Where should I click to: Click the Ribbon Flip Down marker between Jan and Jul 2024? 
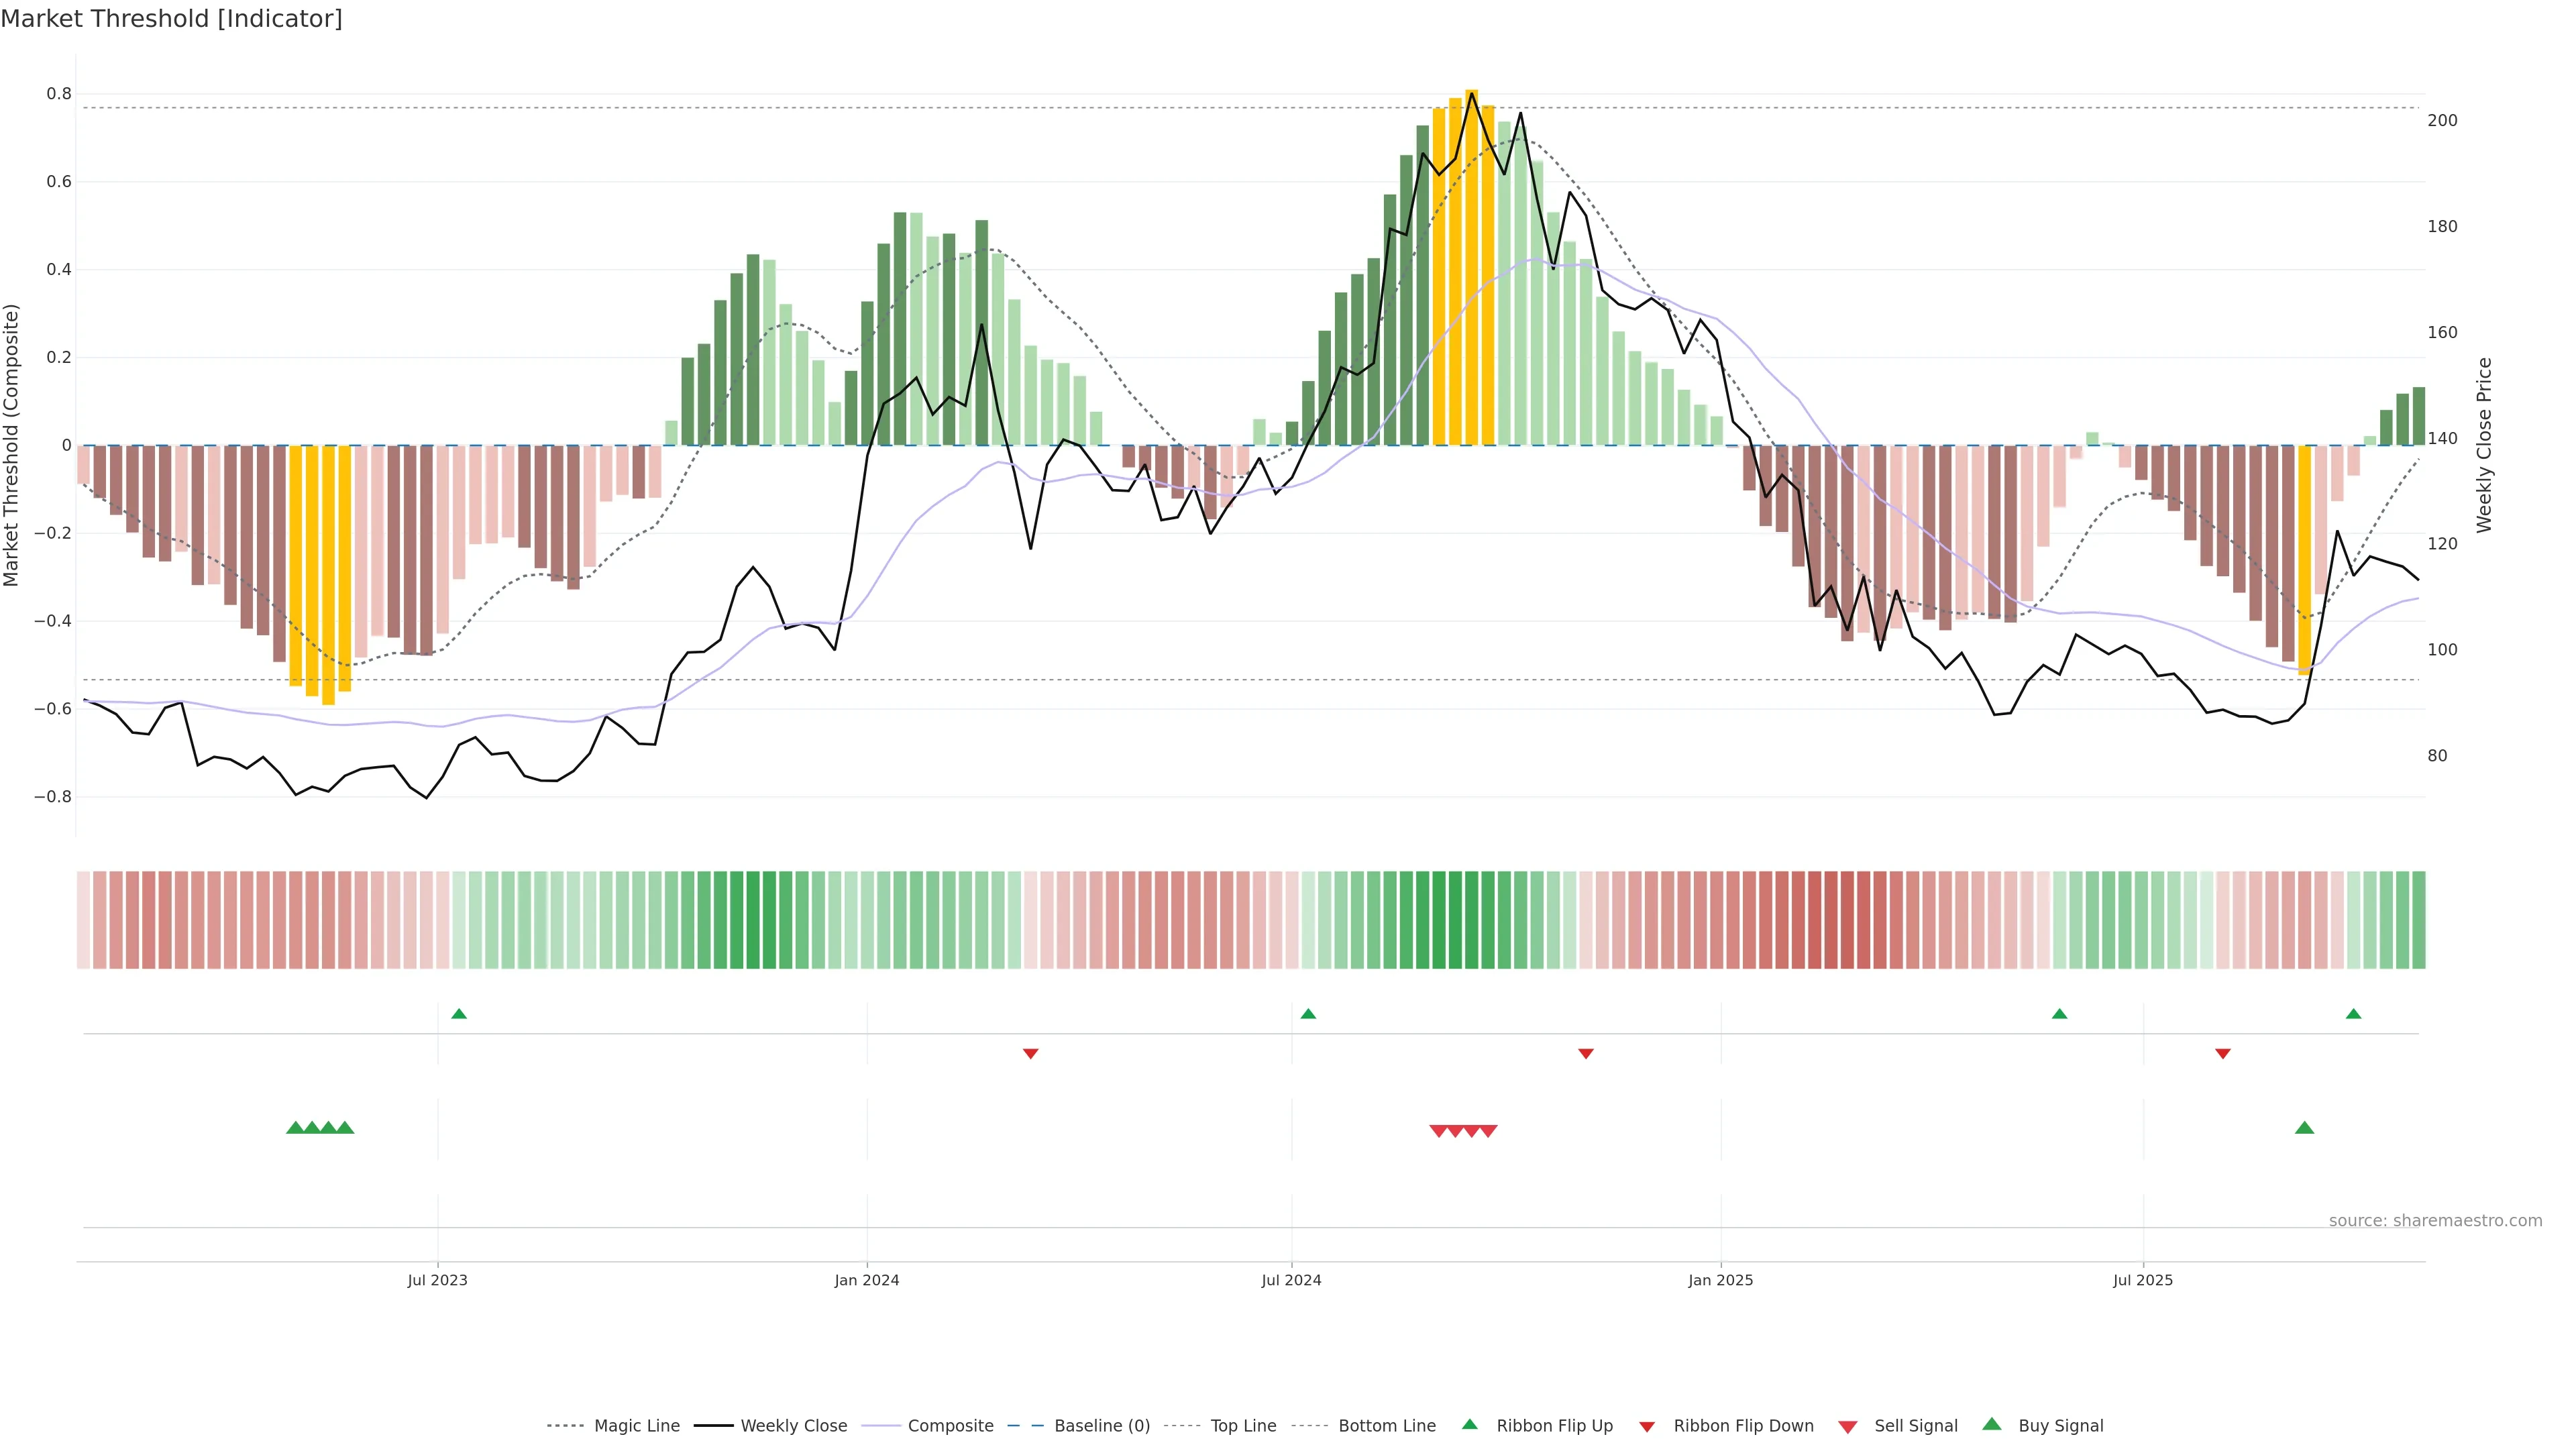coord(1031,1053)
